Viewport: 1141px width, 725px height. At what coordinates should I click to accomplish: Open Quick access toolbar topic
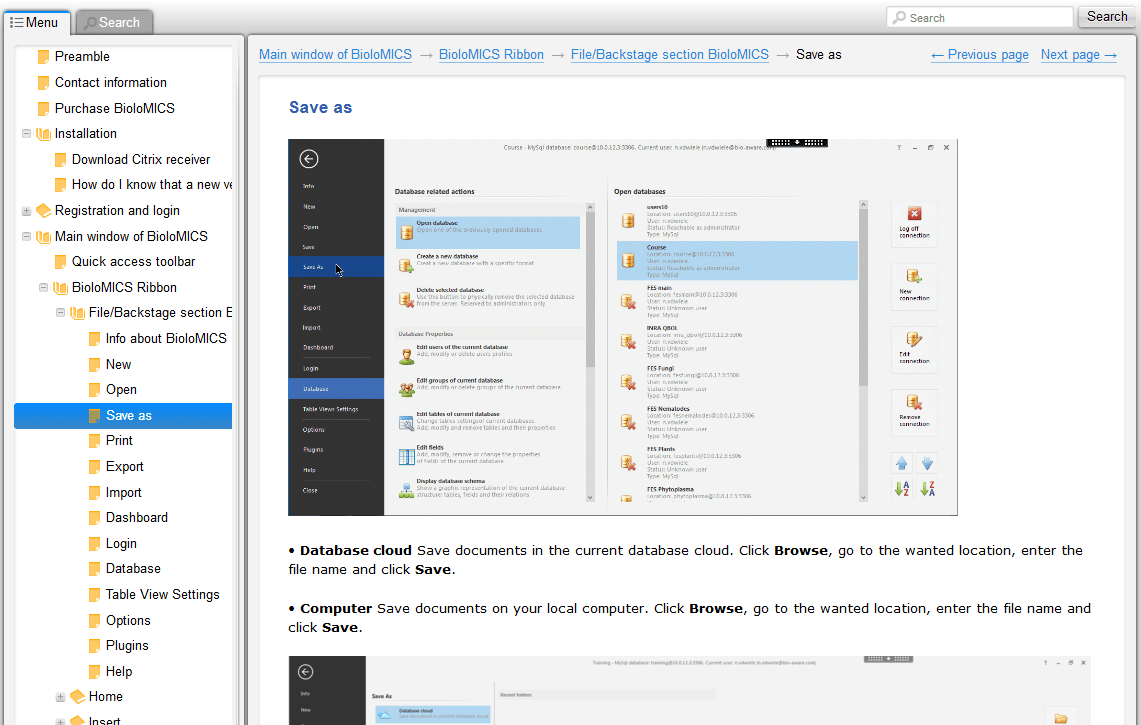(x=134, y=262)
